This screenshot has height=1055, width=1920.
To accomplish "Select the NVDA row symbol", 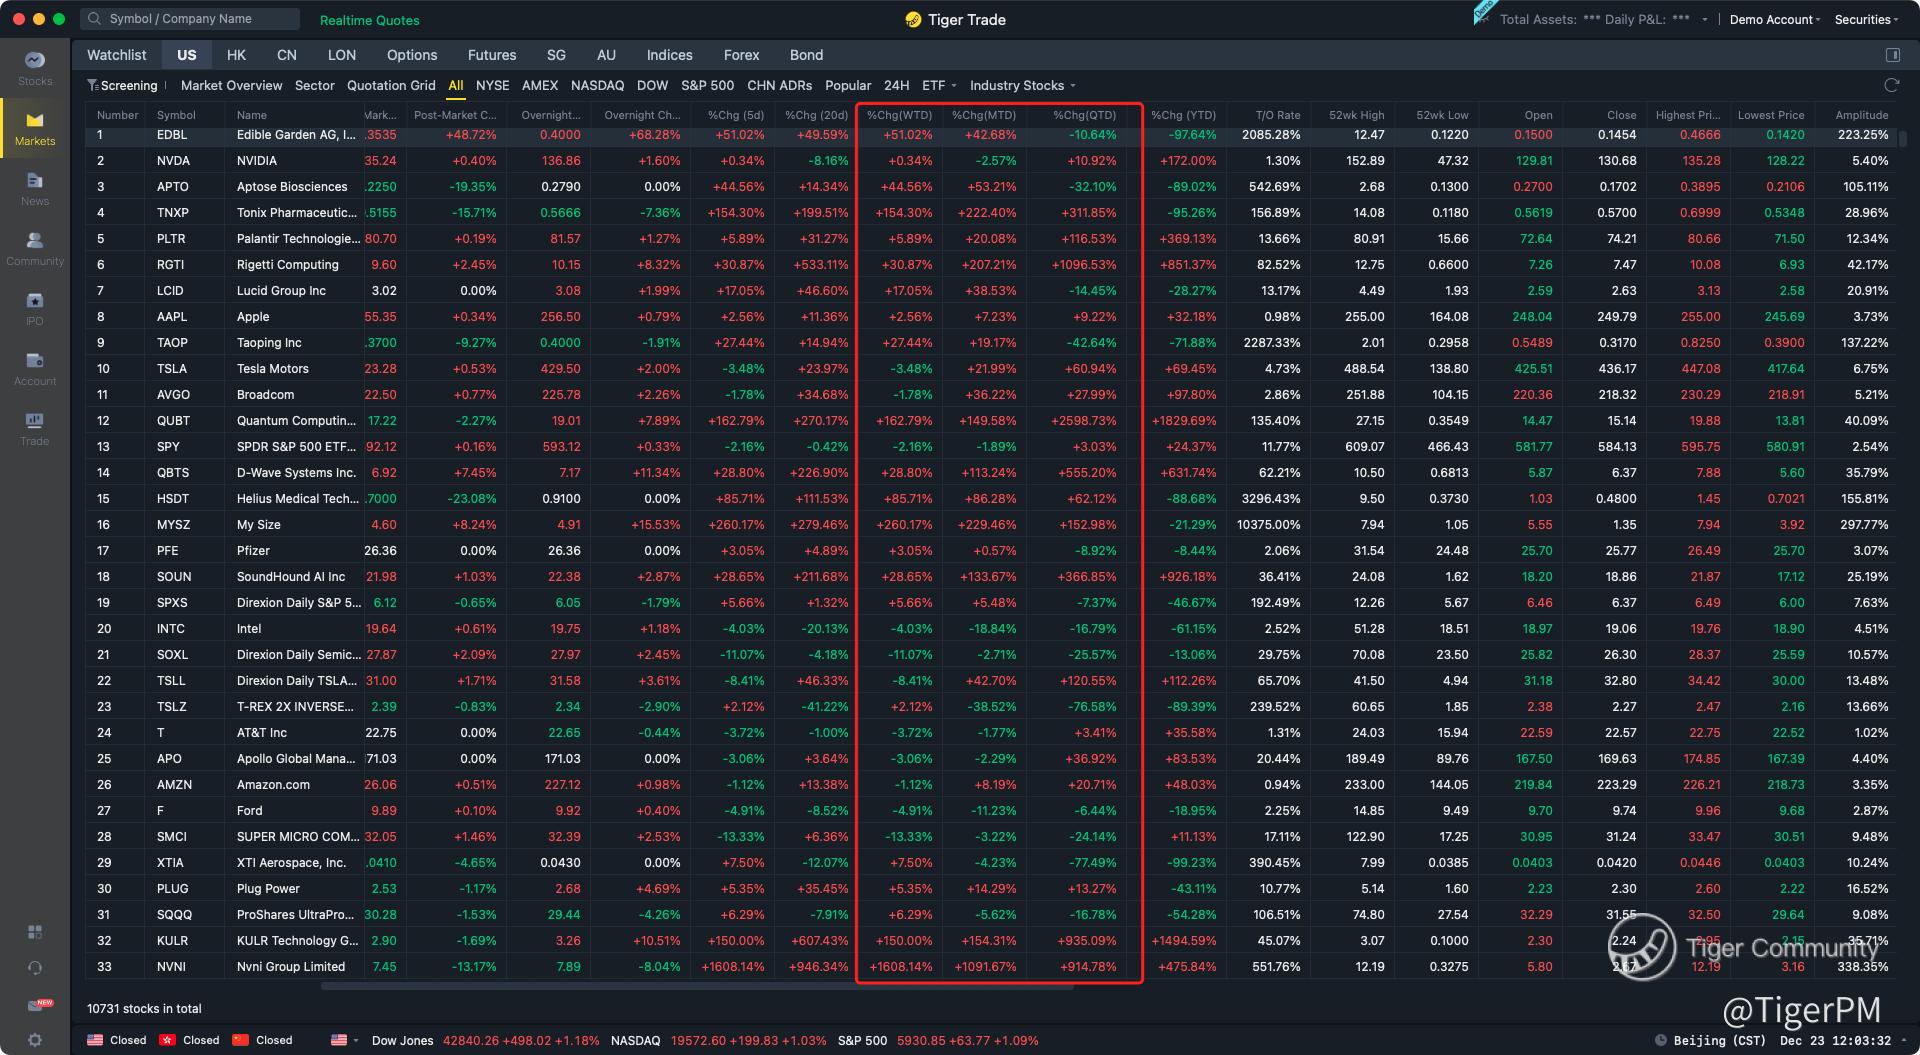I will 172,160.
